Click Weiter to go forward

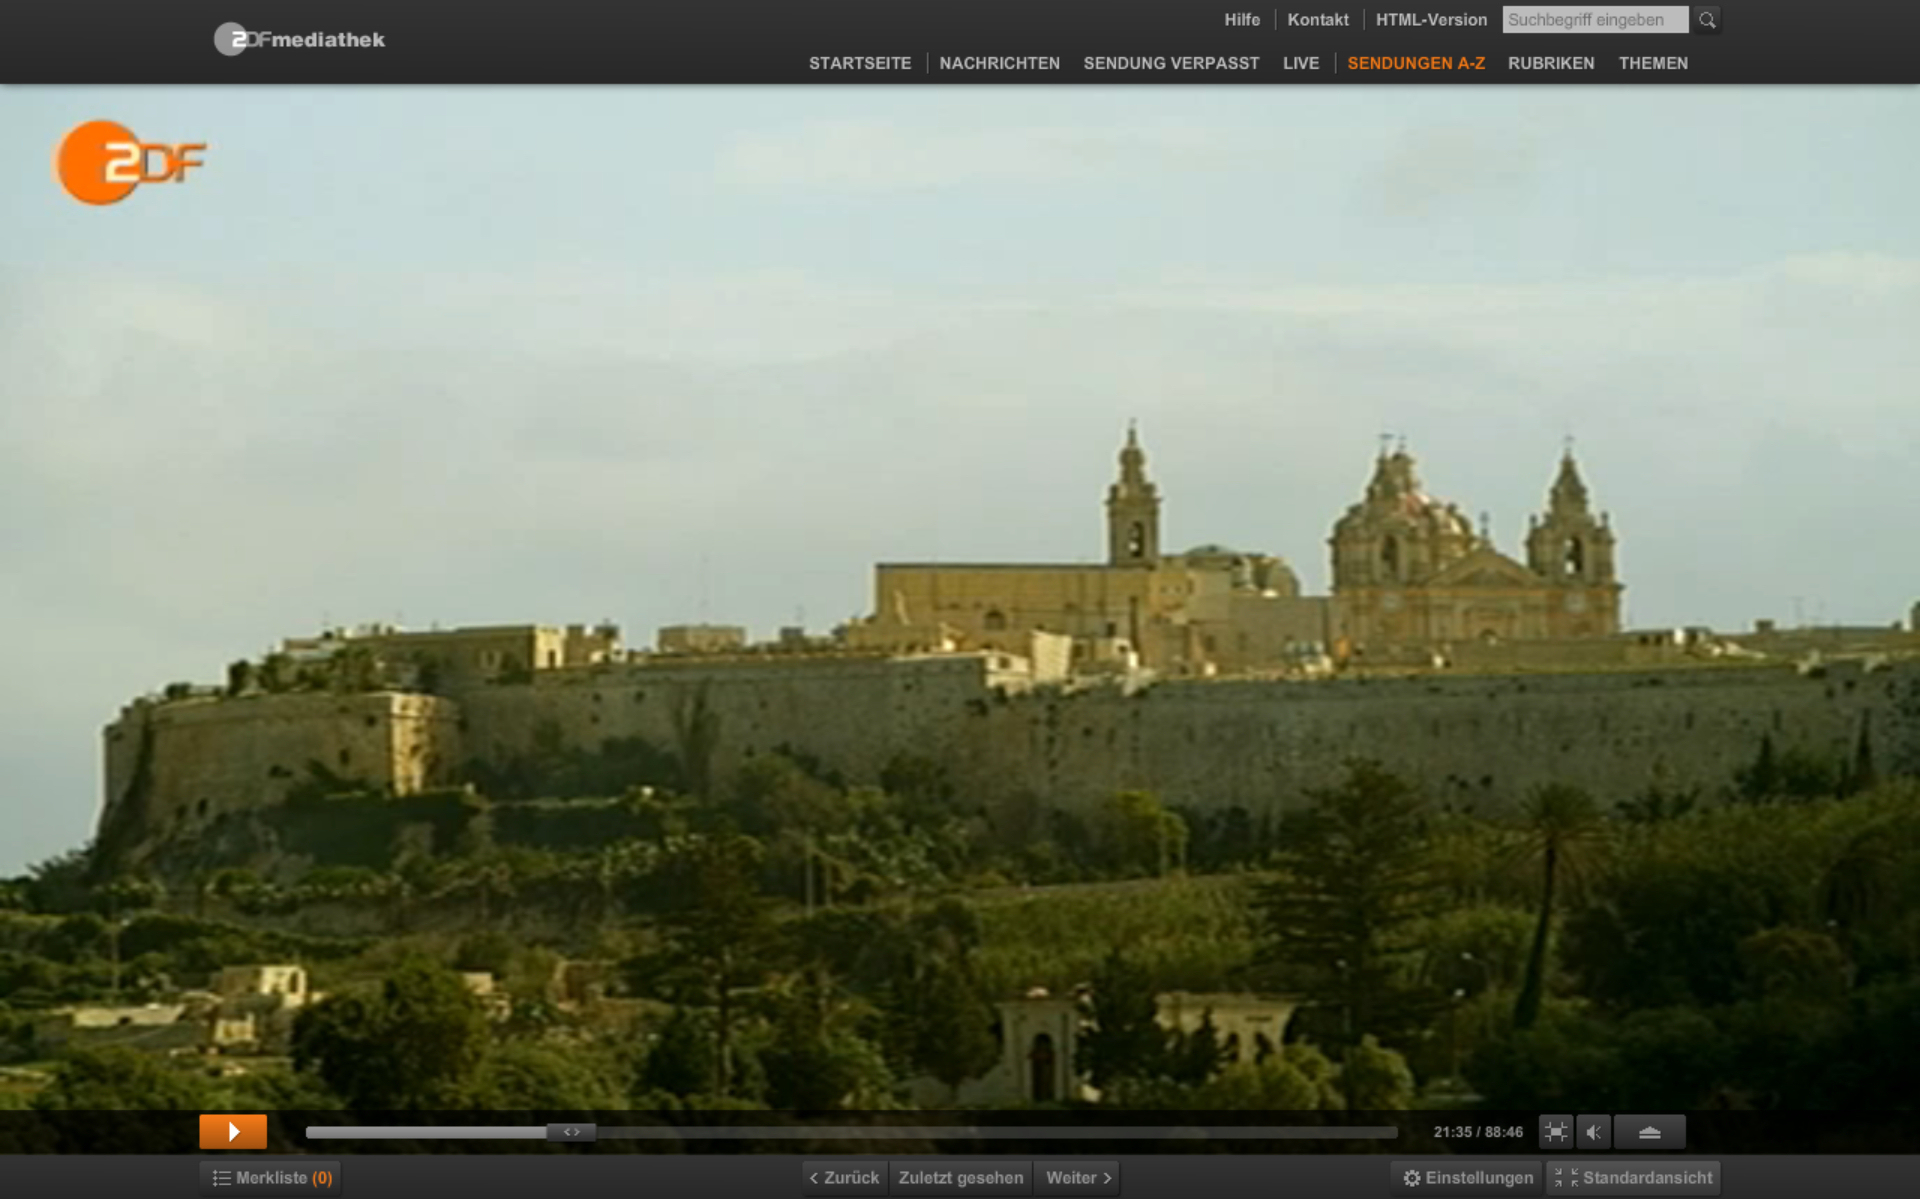coord(1078,1178)
